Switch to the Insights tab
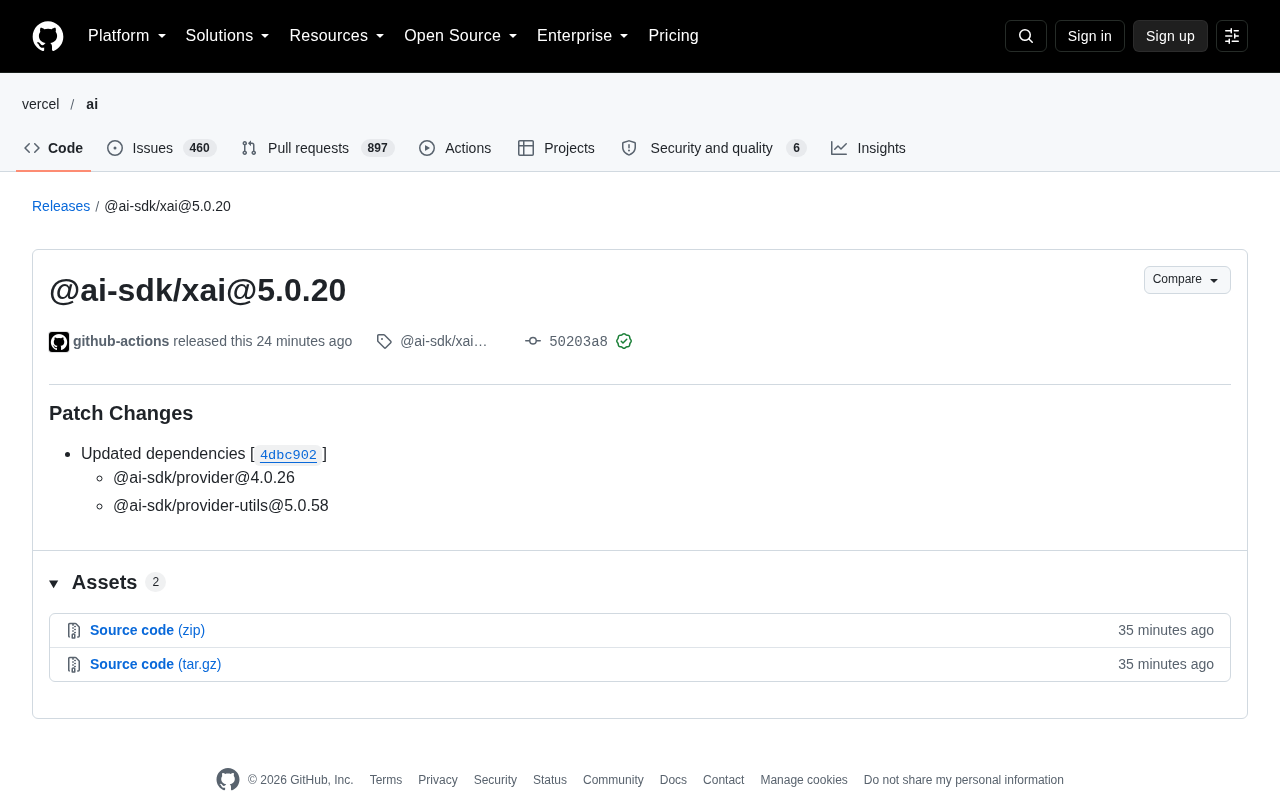1280x800 pixels. click(x=868, y=148)
